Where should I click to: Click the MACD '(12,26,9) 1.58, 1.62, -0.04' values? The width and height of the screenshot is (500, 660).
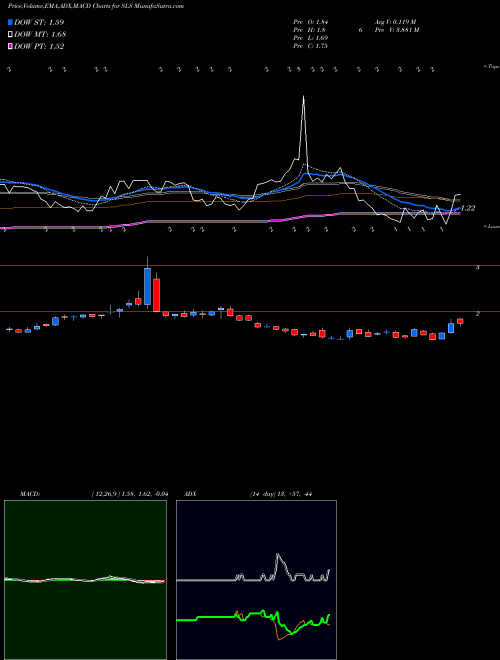click(130, 494)
